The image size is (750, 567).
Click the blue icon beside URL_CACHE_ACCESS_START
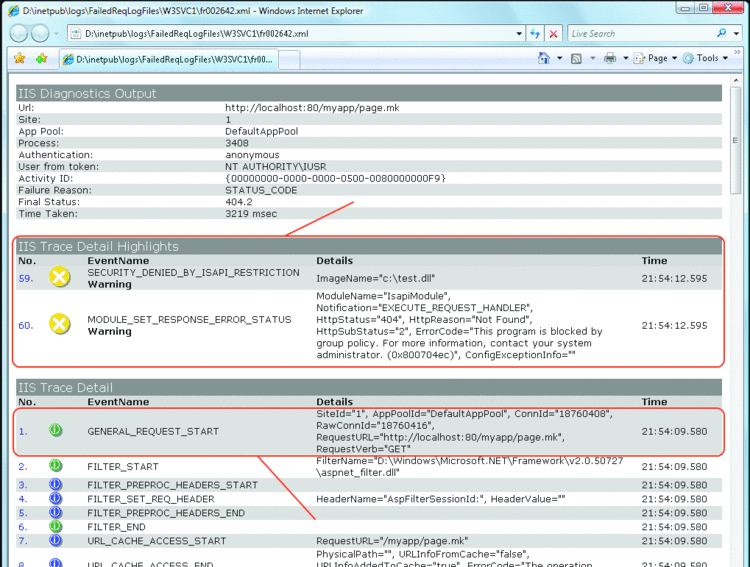click(55, 540)
